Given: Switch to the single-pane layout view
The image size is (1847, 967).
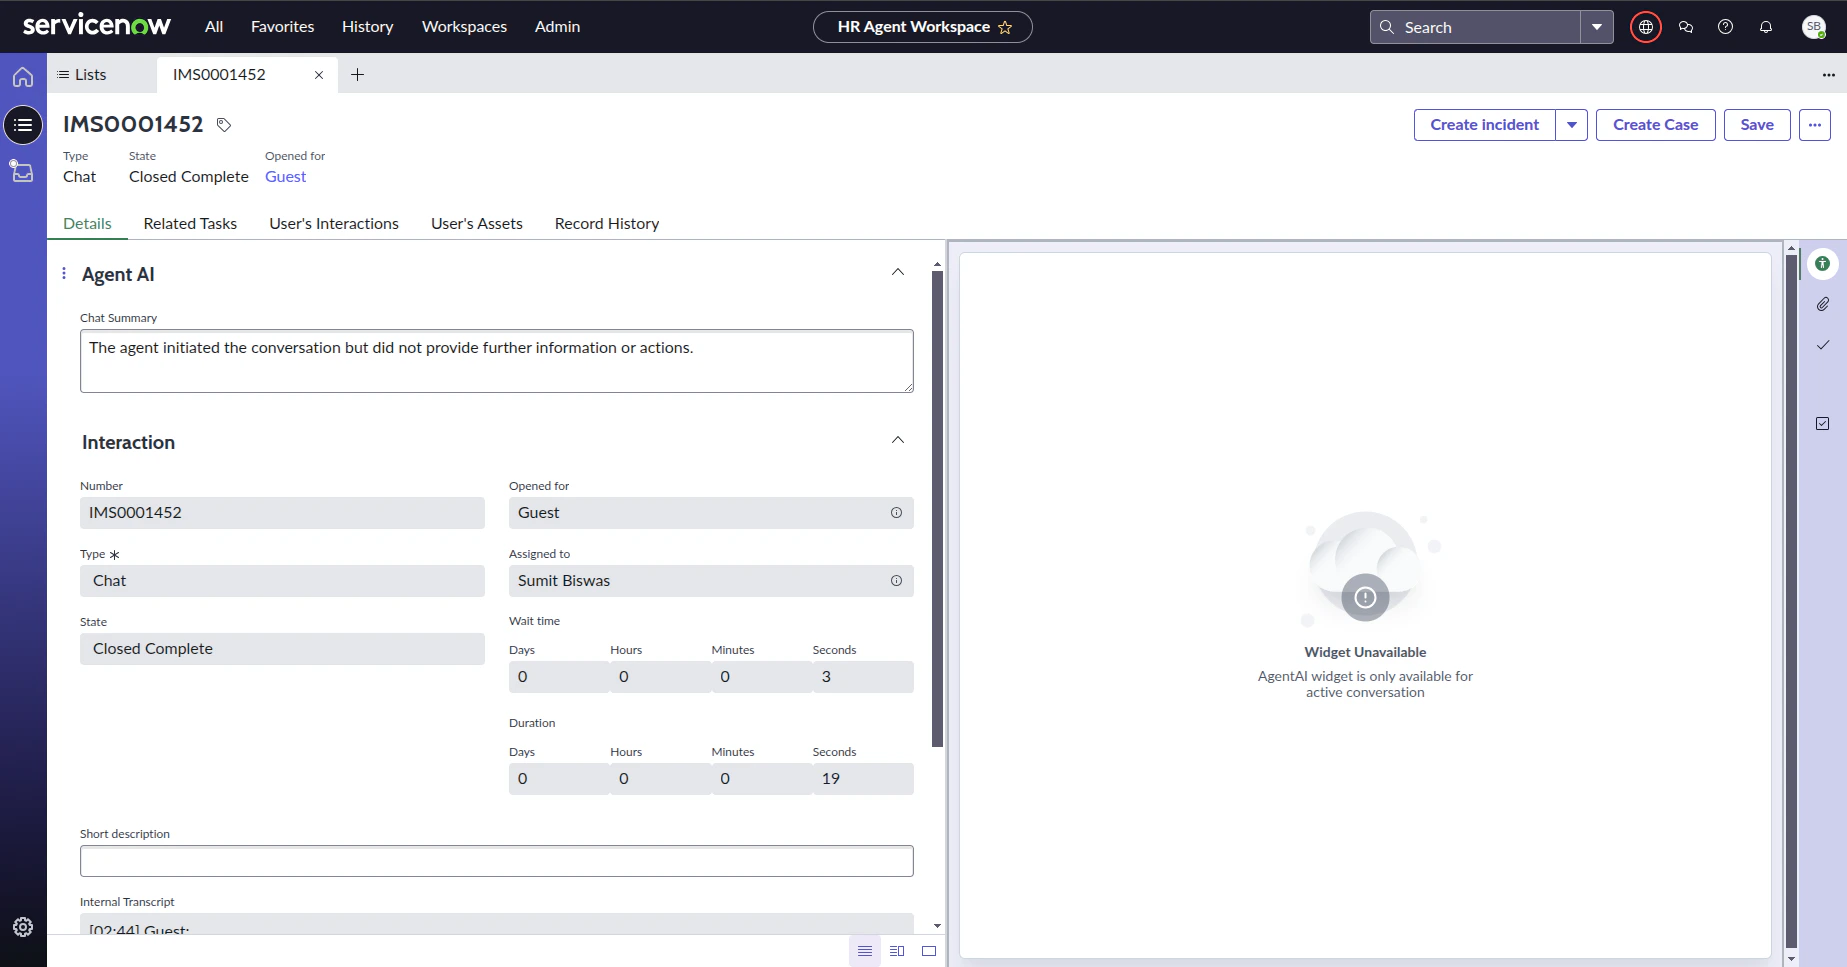Looking at the screenshot, I should pos(929,951).
